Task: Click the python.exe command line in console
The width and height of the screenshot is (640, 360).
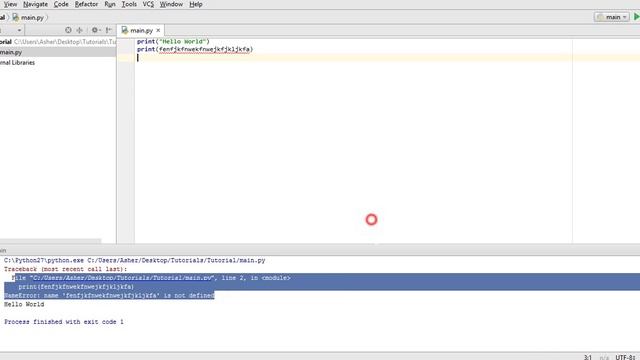Action: 135,260
